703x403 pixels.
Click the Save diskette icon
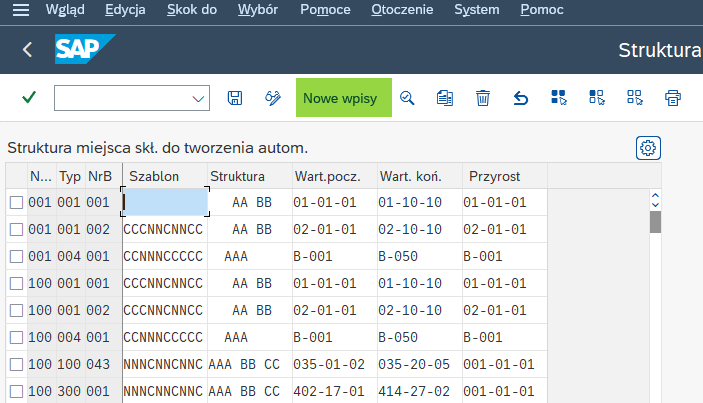[235, 98]
